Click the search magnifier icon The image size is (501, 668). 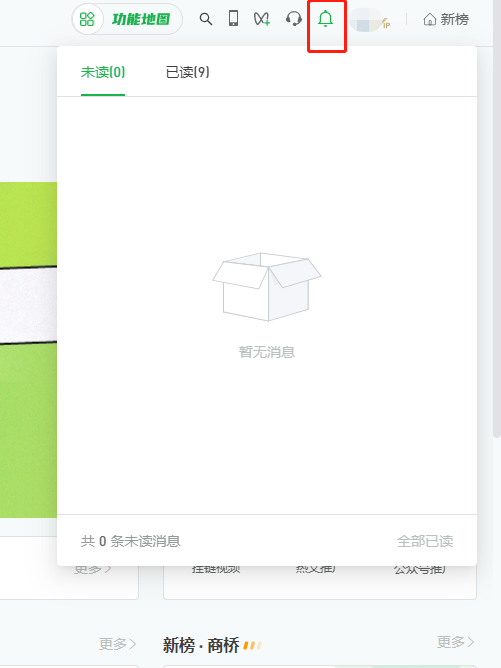click(x=206, y=19)
